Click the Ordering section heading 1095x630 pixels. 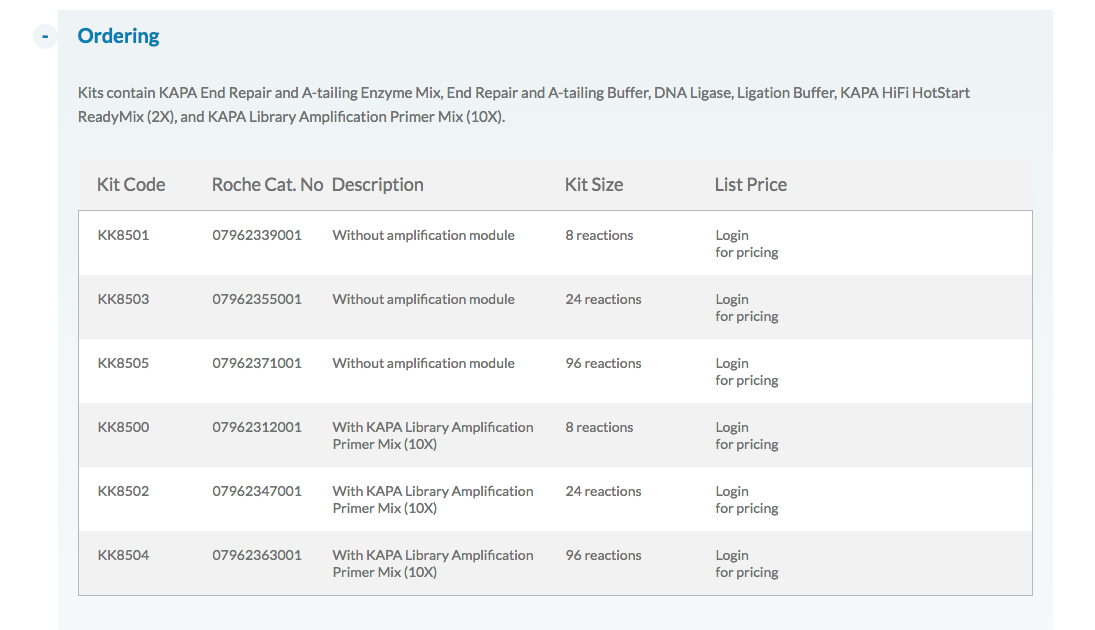pyautogui.click(x=118, y=36)
